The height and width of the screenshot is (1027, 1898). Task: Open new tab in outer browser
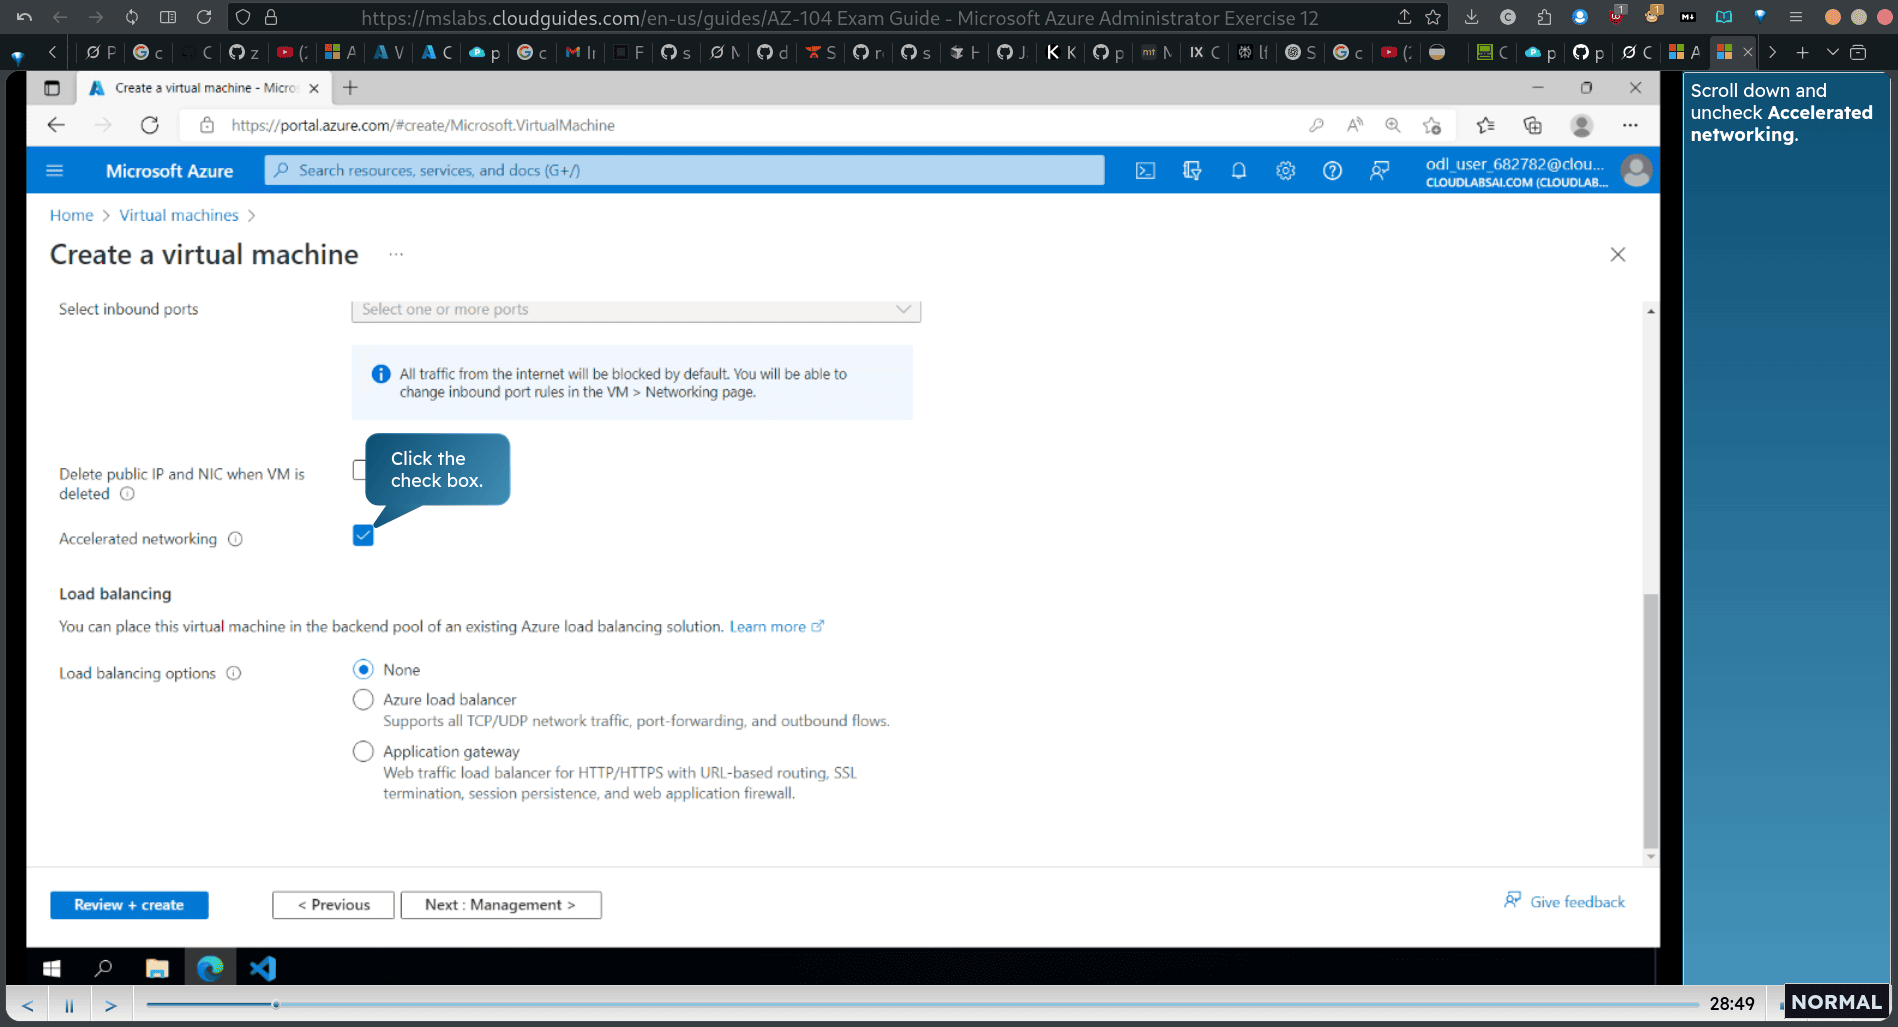point(1802,52)
